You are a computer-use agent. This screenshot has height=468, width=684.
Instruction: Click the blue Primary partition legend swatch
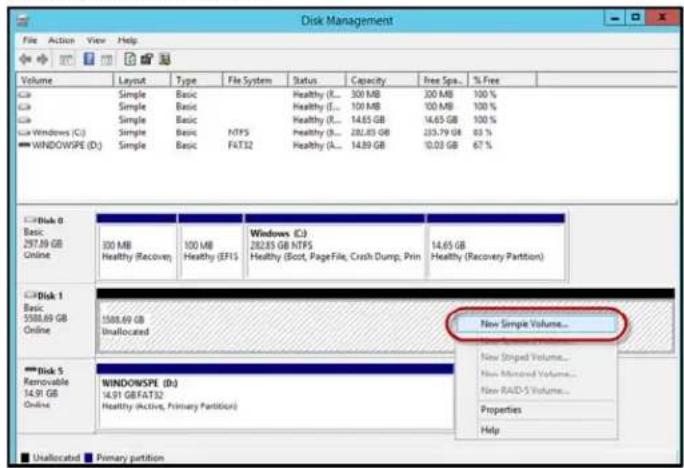(89, 458)
